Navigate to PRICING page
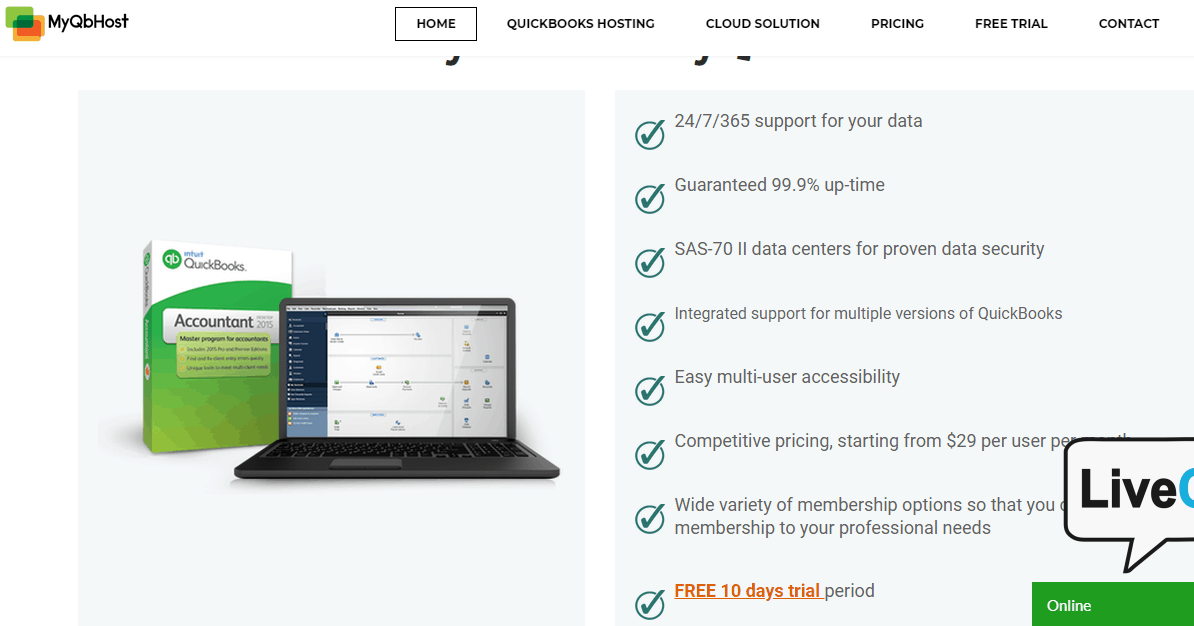 tap(897, 24)
